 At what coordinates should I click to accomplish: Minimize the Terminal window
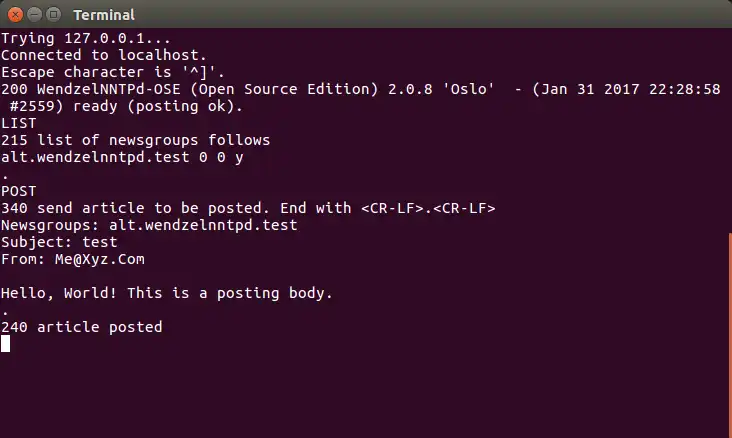click(35, 15)
